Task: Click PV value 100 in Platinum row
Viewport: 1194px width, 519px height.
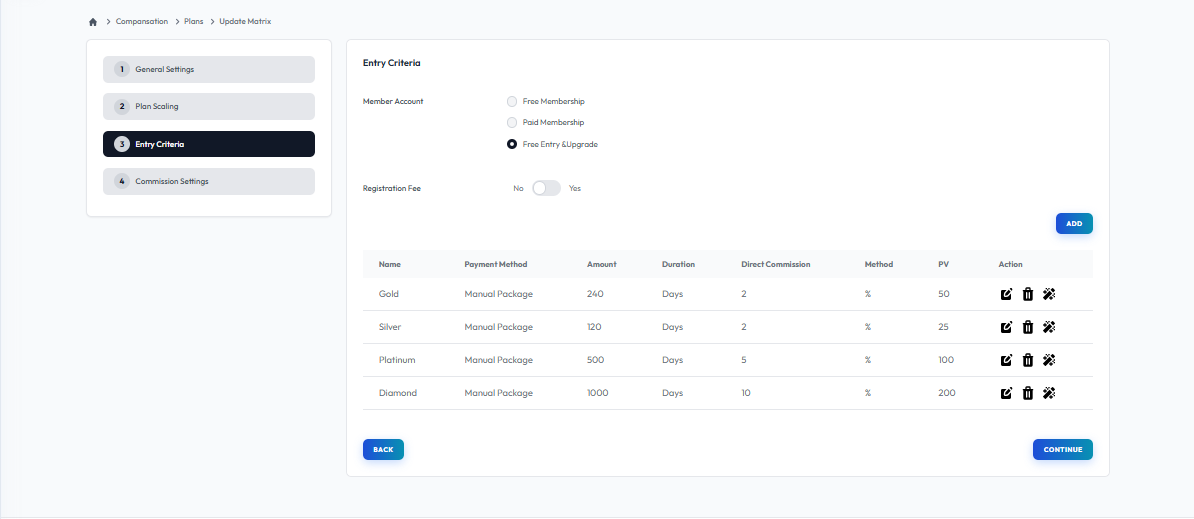Action: (x=947, y=360)
